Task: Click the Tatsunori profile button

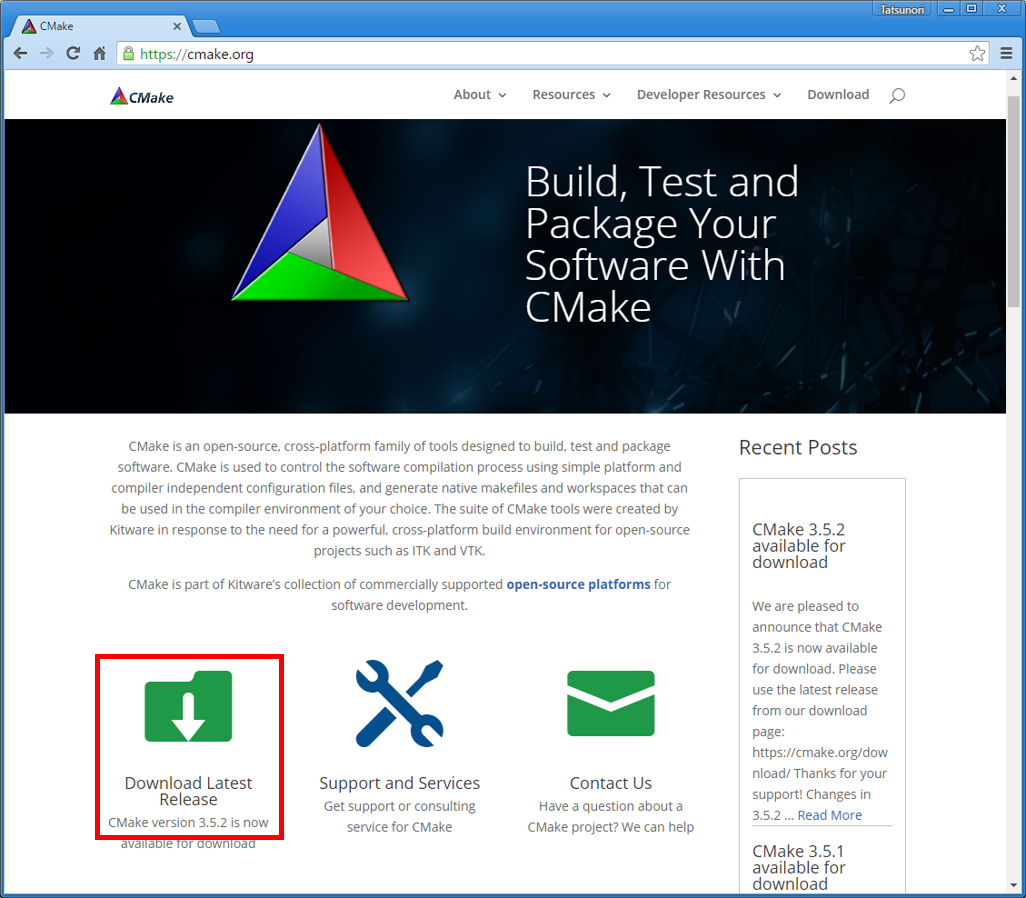Action: click(901, 9)
